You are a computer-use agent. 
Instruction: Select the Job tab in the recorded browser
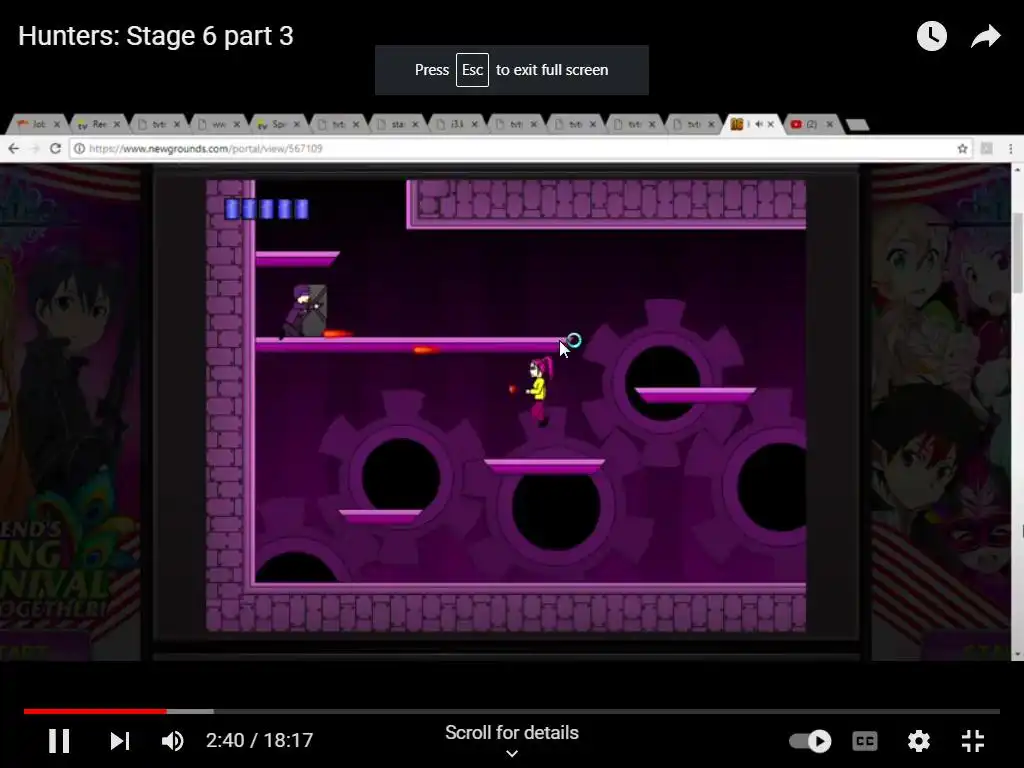[x=39, y=124]
